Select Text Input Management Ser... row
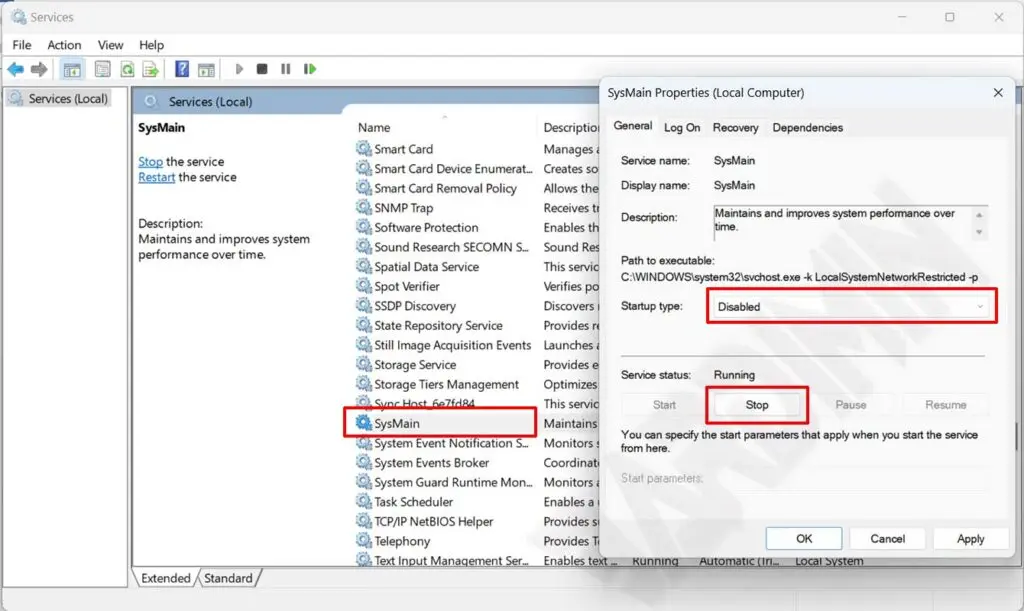This screenshot has height=611, width=1024. point(444,560)
